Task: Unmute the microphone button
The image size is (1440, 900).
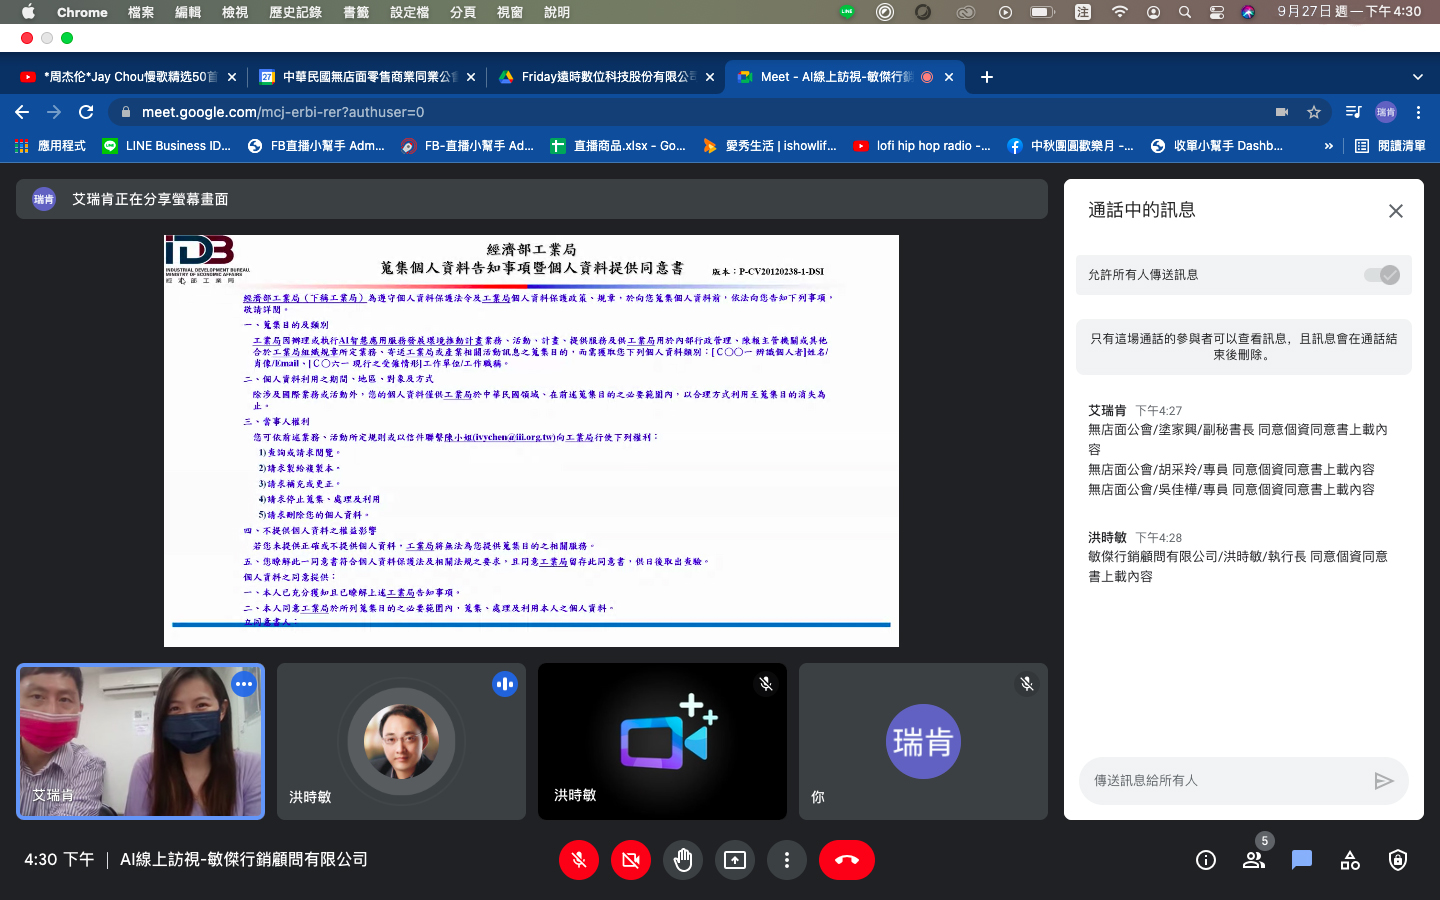Action: pyautogui.click(x=579, y=860)
